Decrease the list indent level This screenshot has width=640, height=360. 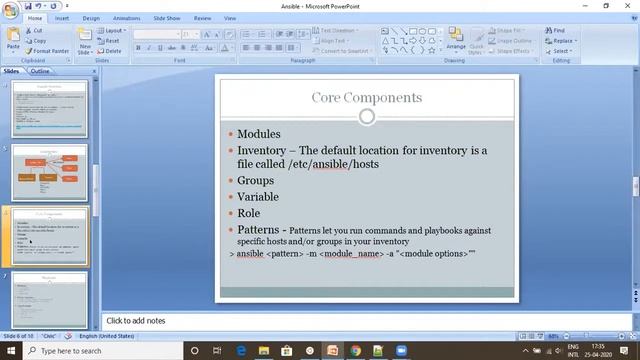[279, 34]
